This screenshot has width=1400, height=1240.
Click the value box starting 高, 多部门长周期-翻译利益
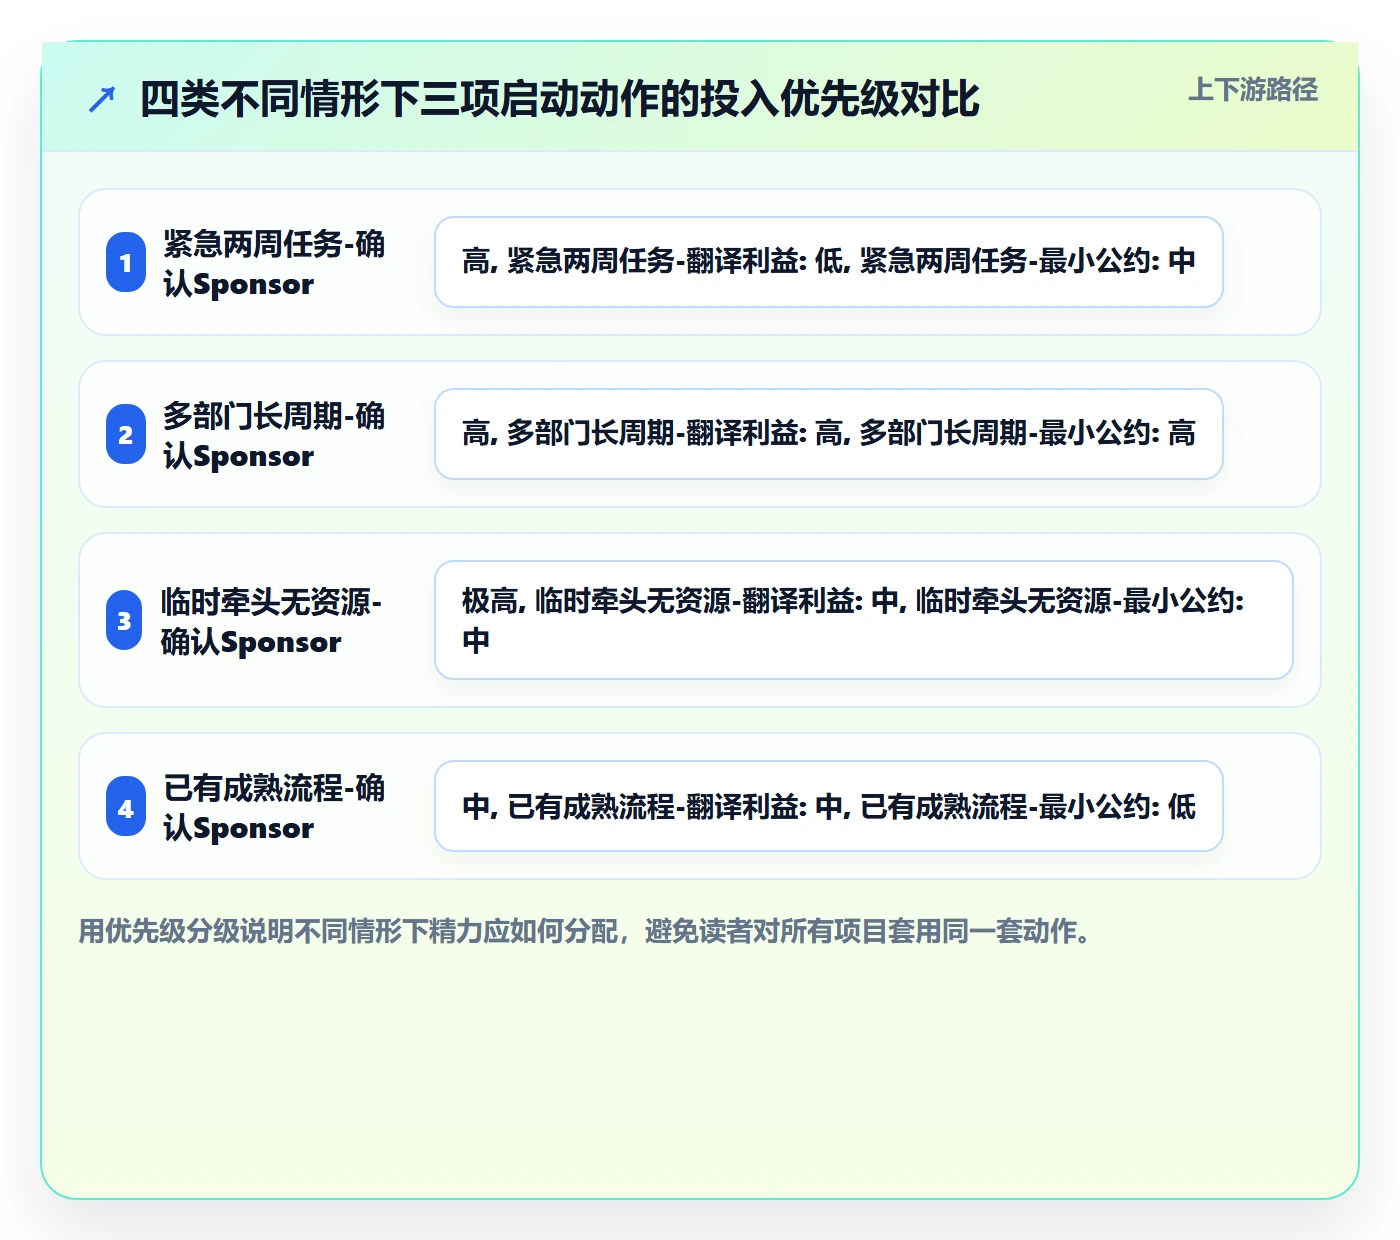point(829,434)
